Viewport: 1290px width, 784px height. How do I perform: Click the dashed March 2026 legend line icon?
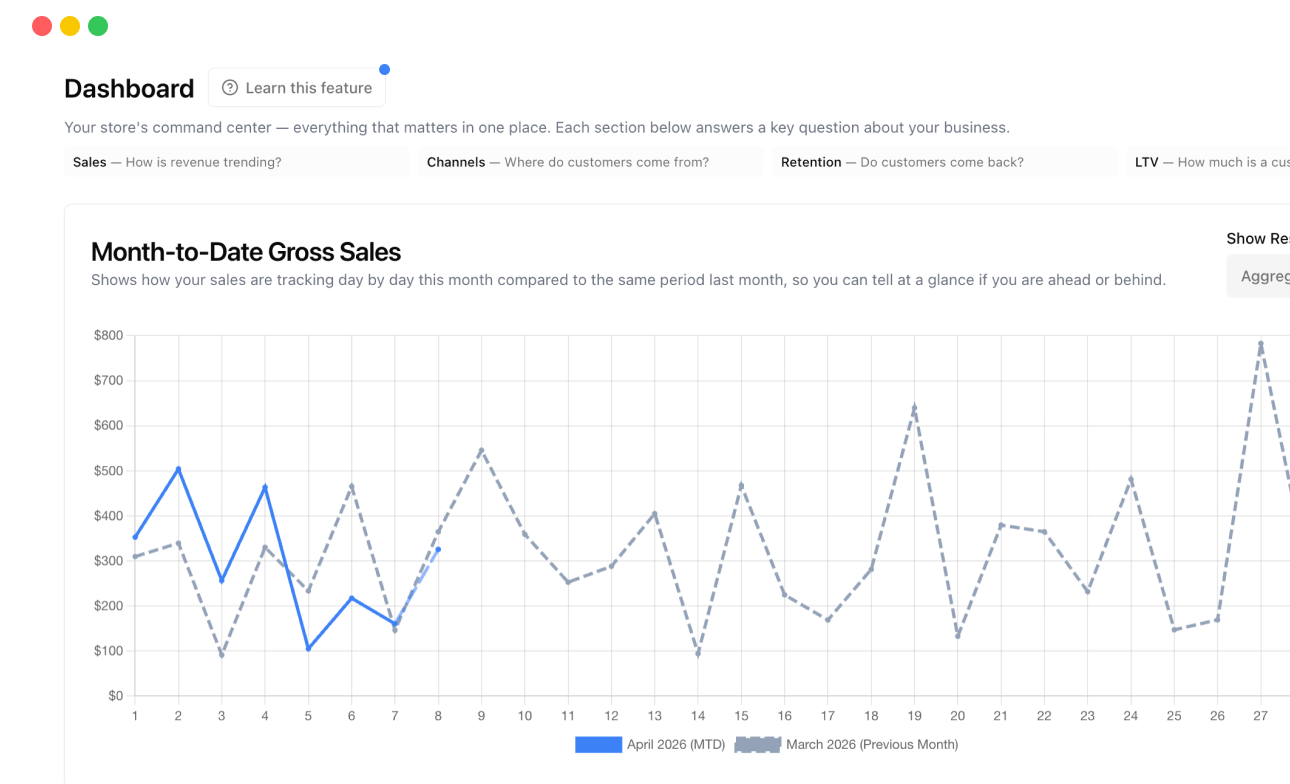tap(757, 744)
